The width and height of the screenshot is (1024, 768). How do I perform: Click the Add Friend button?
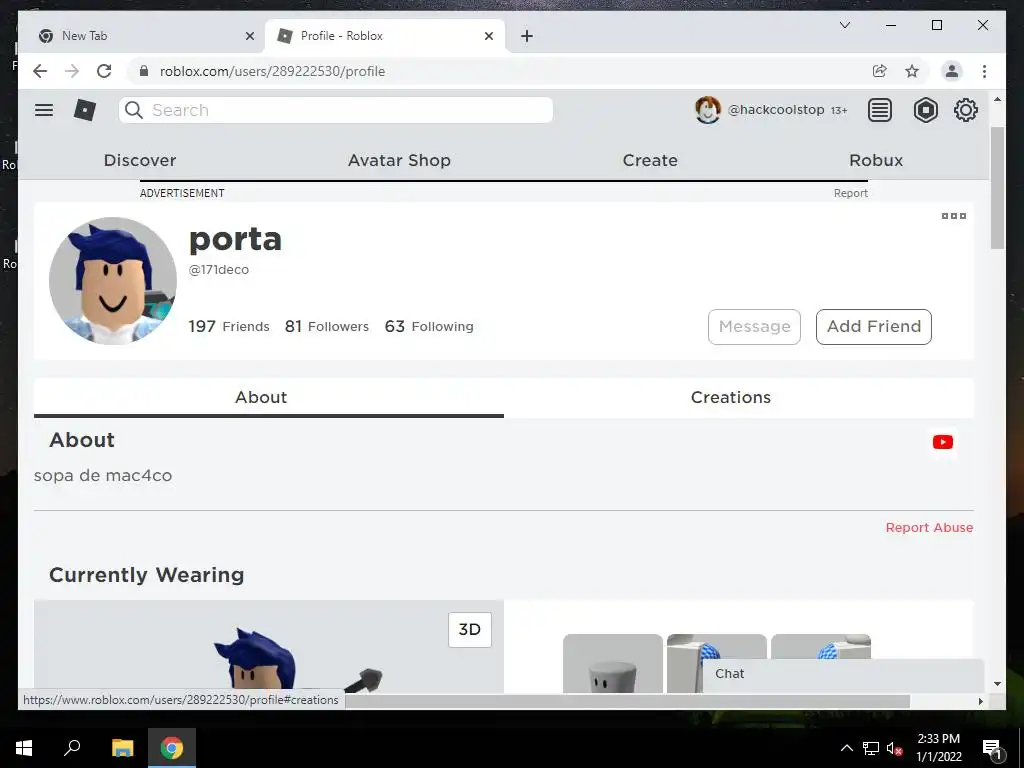(x=874, y=327)
